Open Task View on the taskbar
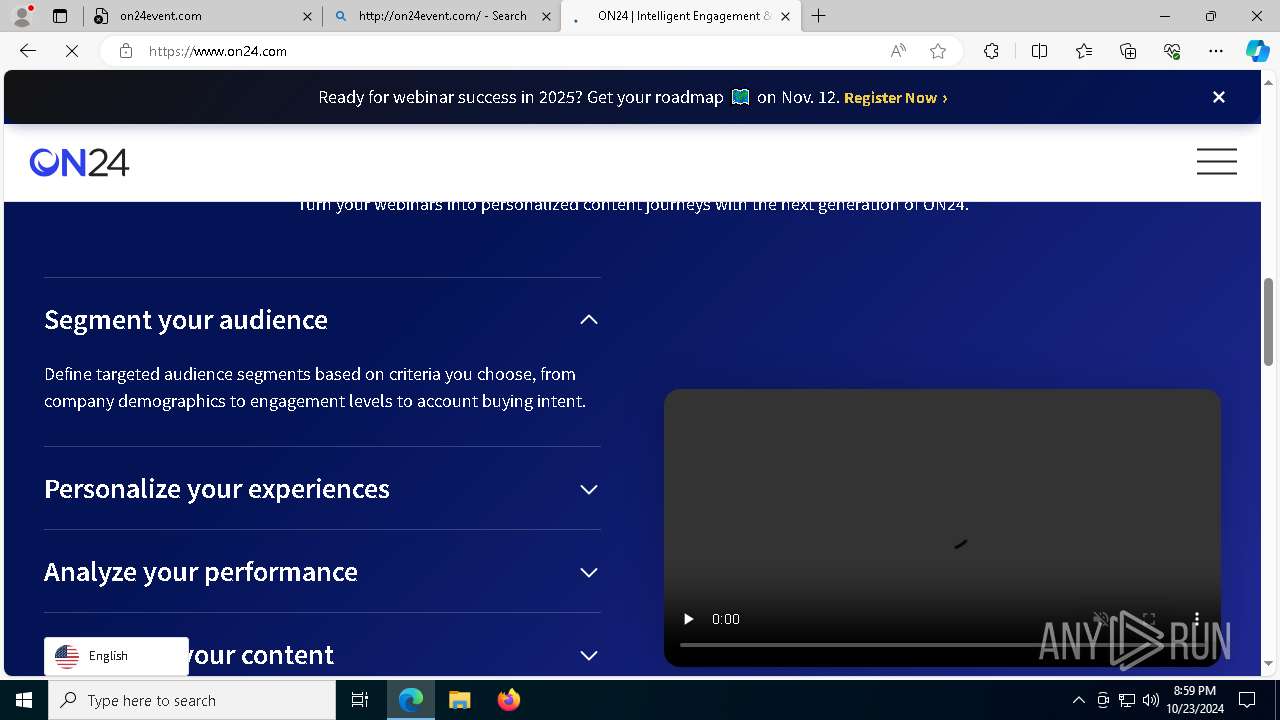The width and height of the screenshot is (1280, 720). [360, 700]
